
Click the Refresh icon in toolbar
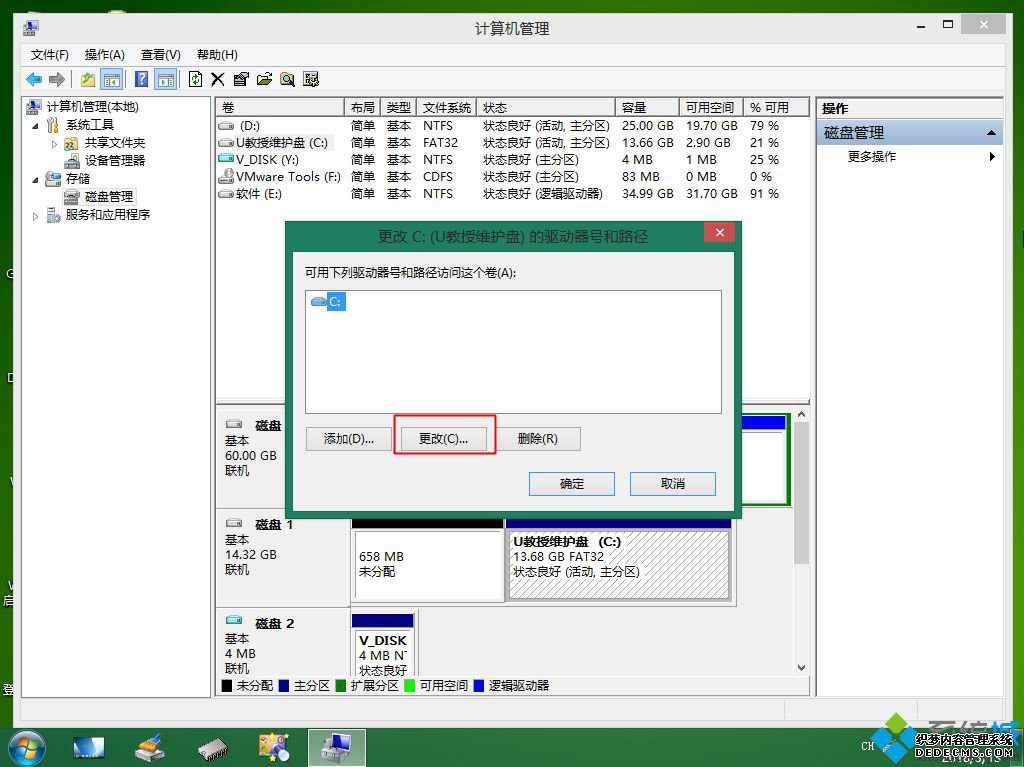coord(195,80)
